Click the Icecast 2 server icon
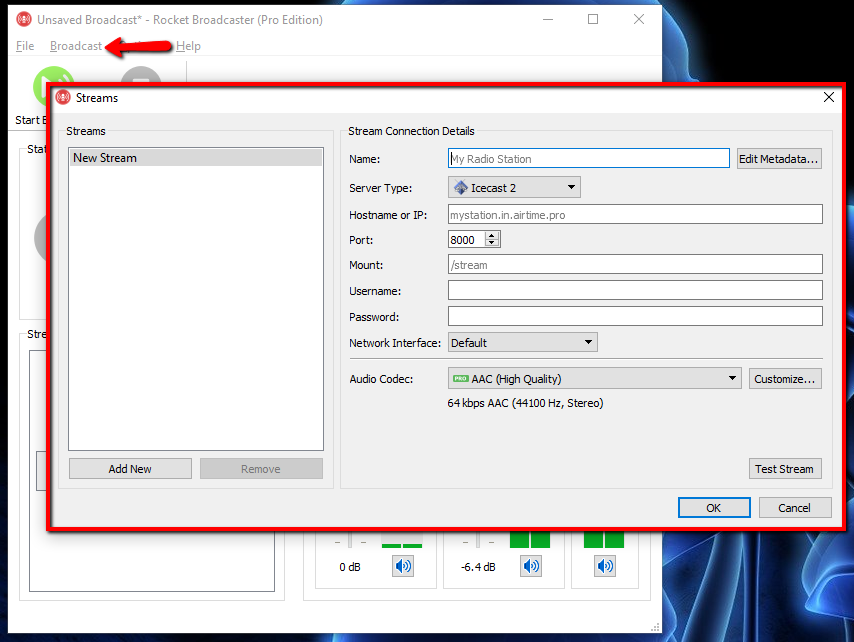This screenshot has height=642, width=854. click(x=461, y=187)
